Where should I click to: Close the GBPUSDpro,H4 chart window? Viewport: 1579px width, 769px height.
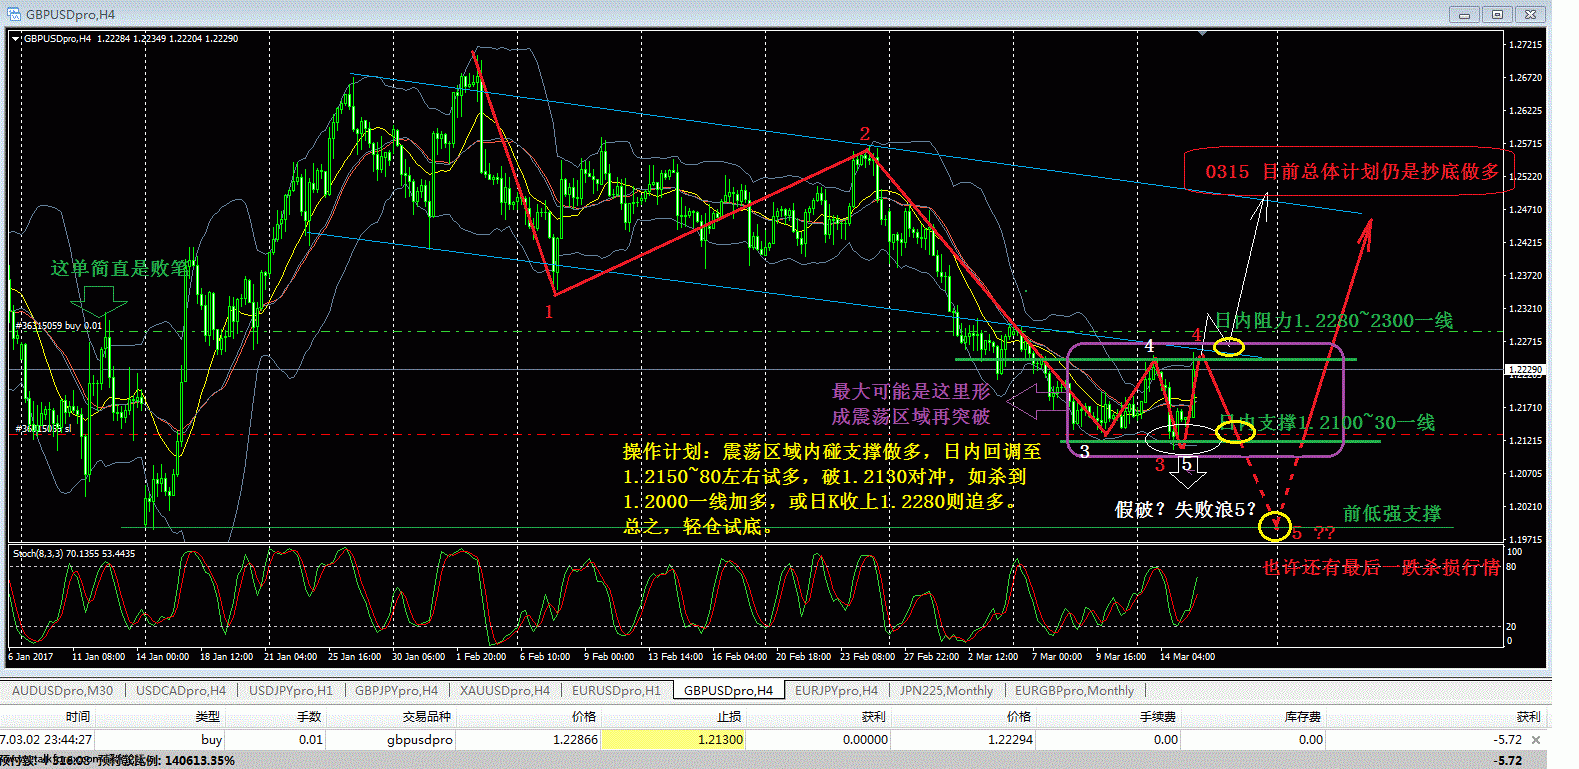pyautogui.click(x=1530, y=14)
